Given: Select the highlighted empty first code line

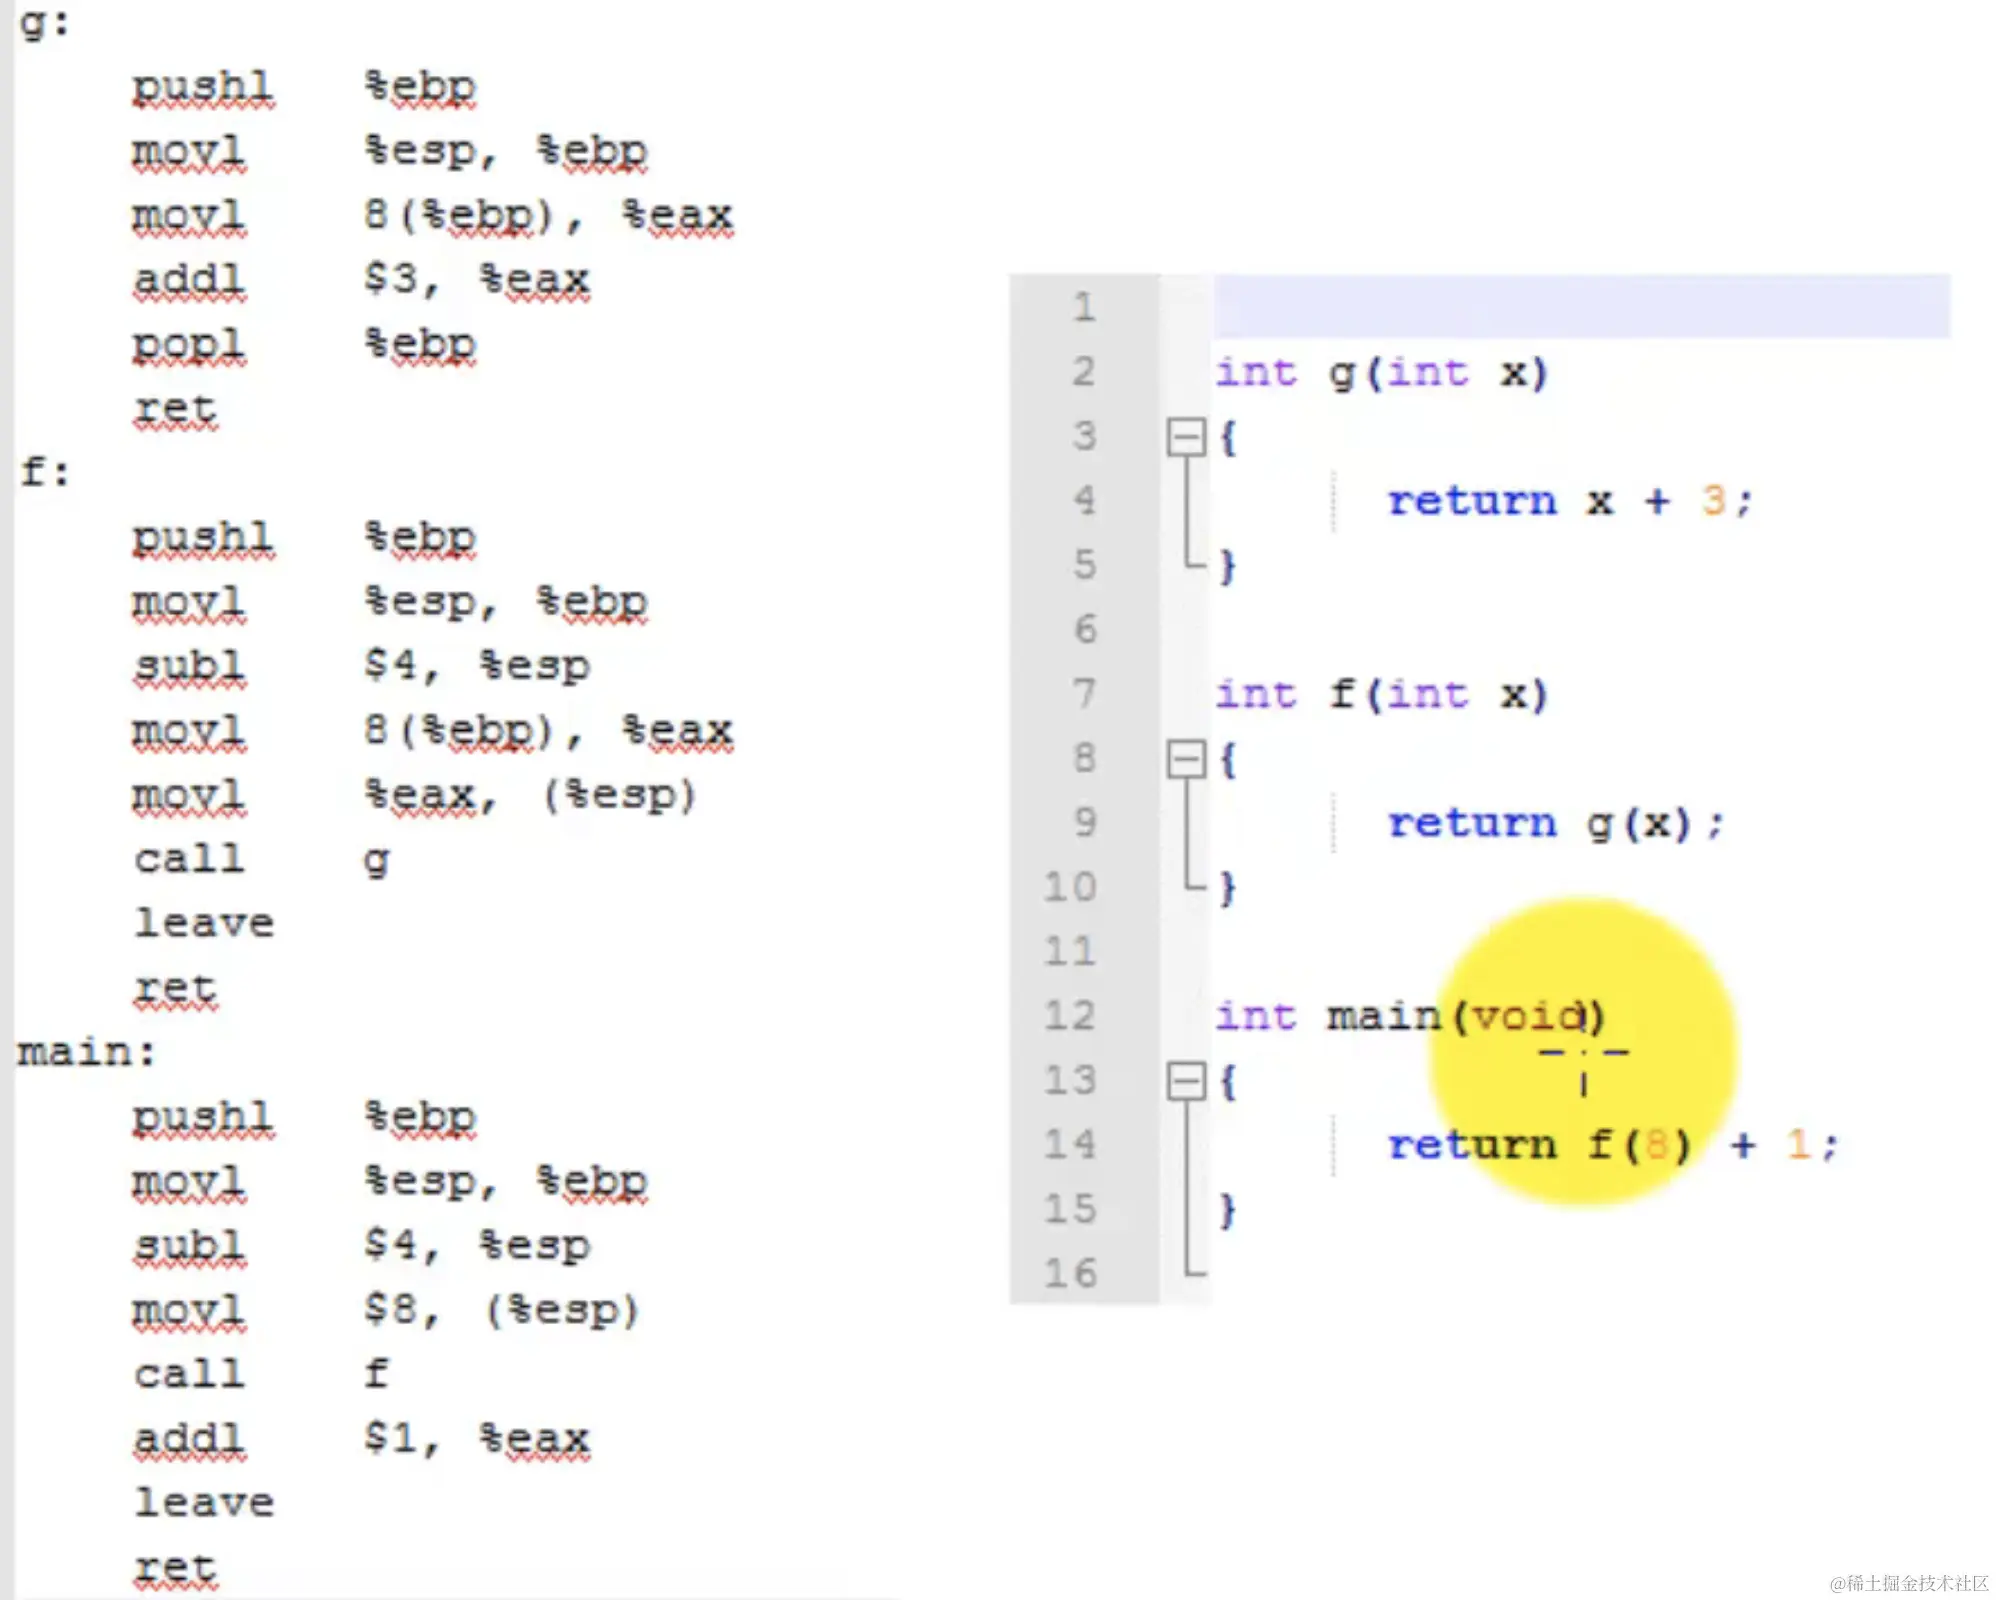Looking at the screenshot, I should (1580, 306).
